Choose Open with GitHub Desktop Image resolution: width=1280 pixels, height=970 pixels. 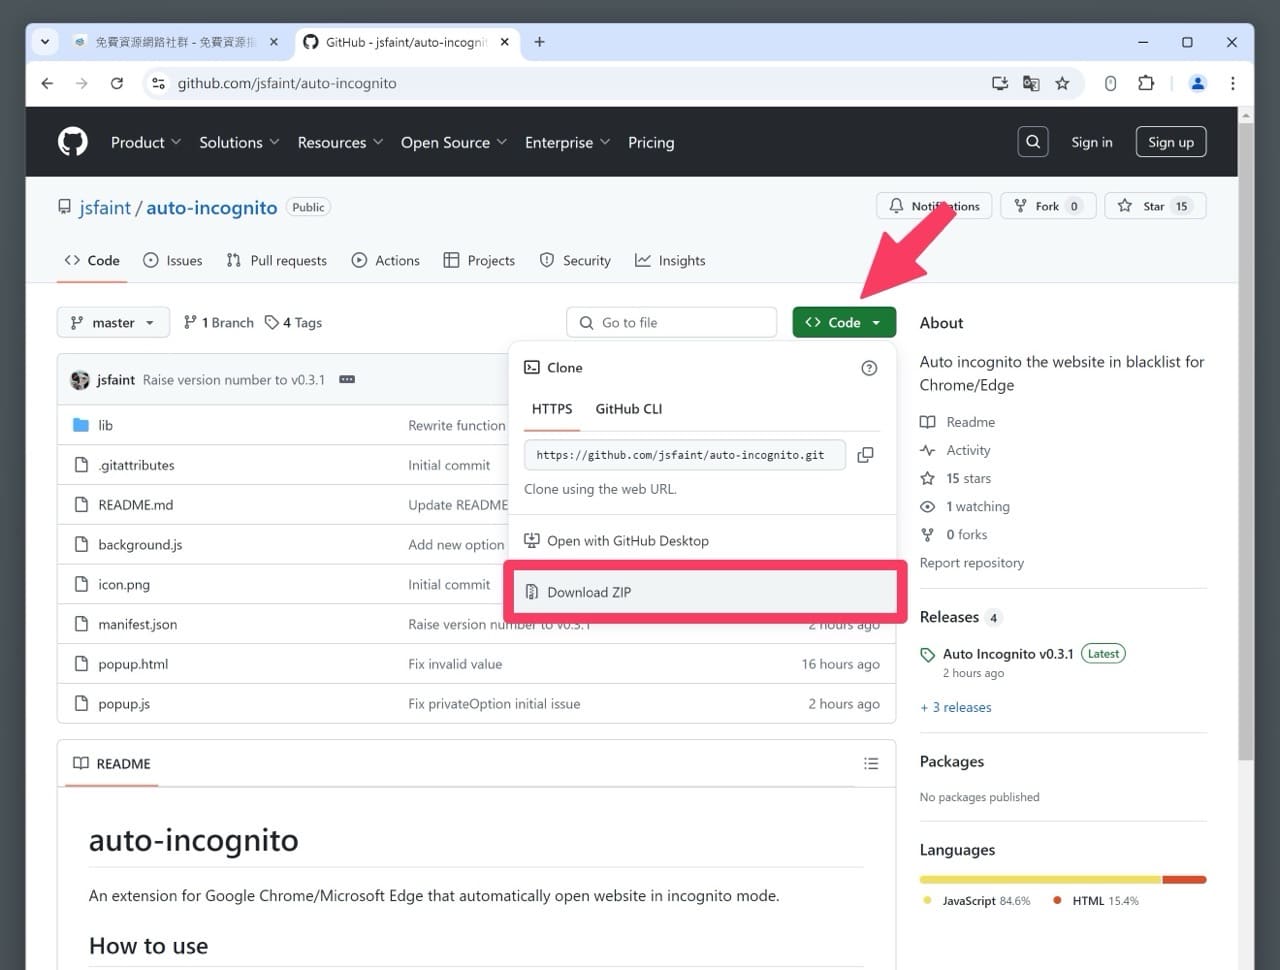click(x=617, y=541)
